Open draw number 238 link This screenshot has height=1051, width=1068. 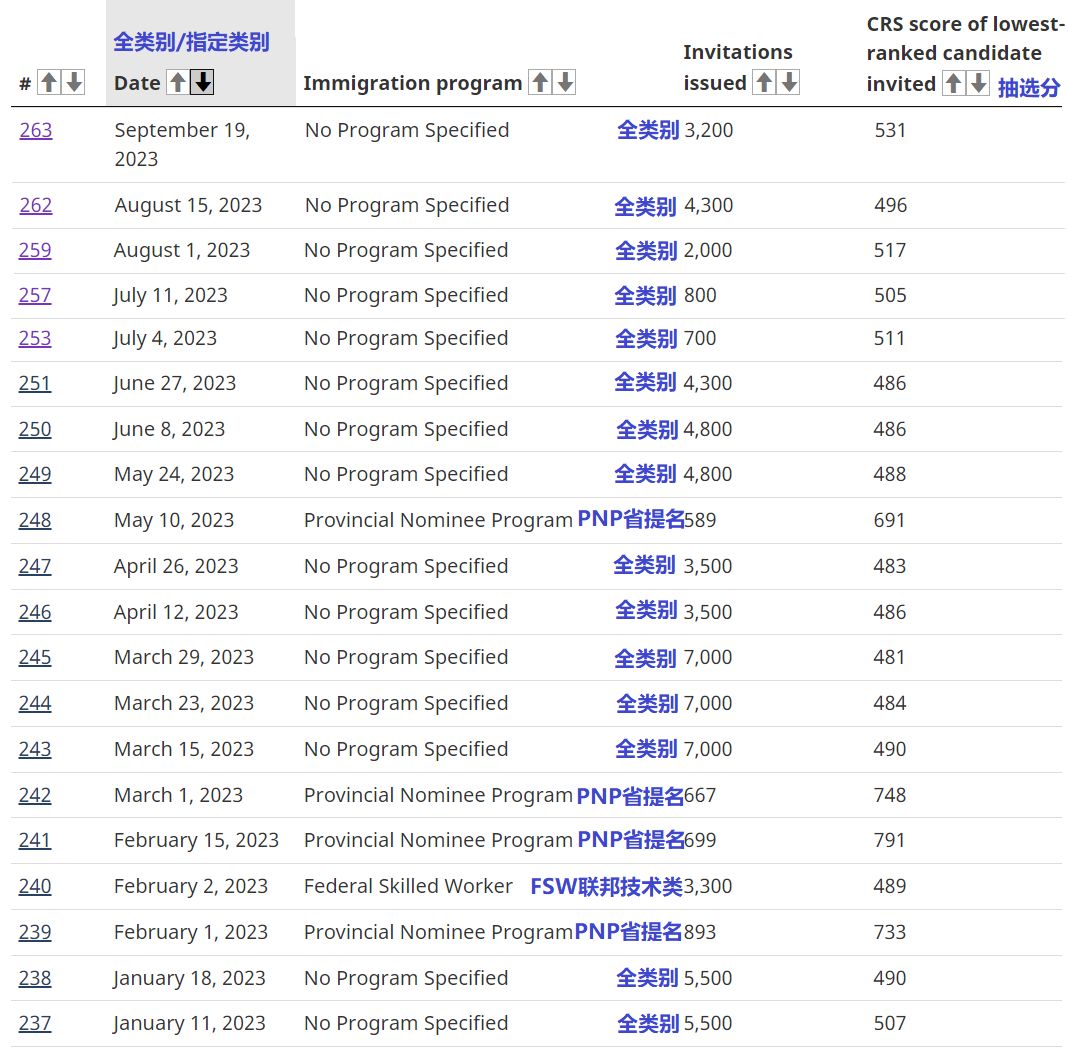click(x=35, y=978)
